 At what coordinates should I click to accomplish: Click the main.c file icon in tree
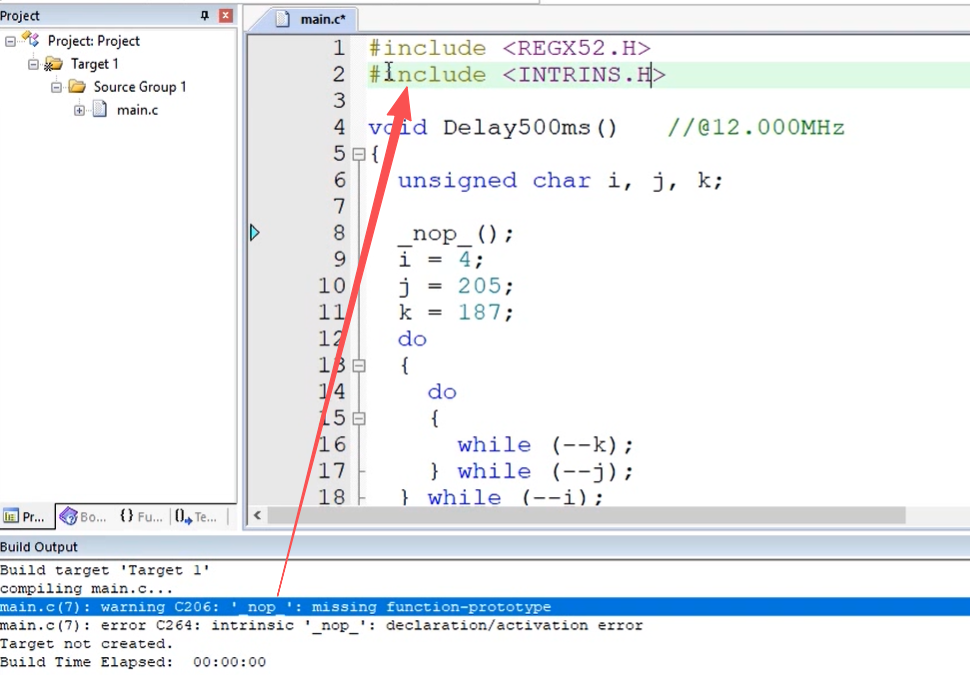click(100, 110)
